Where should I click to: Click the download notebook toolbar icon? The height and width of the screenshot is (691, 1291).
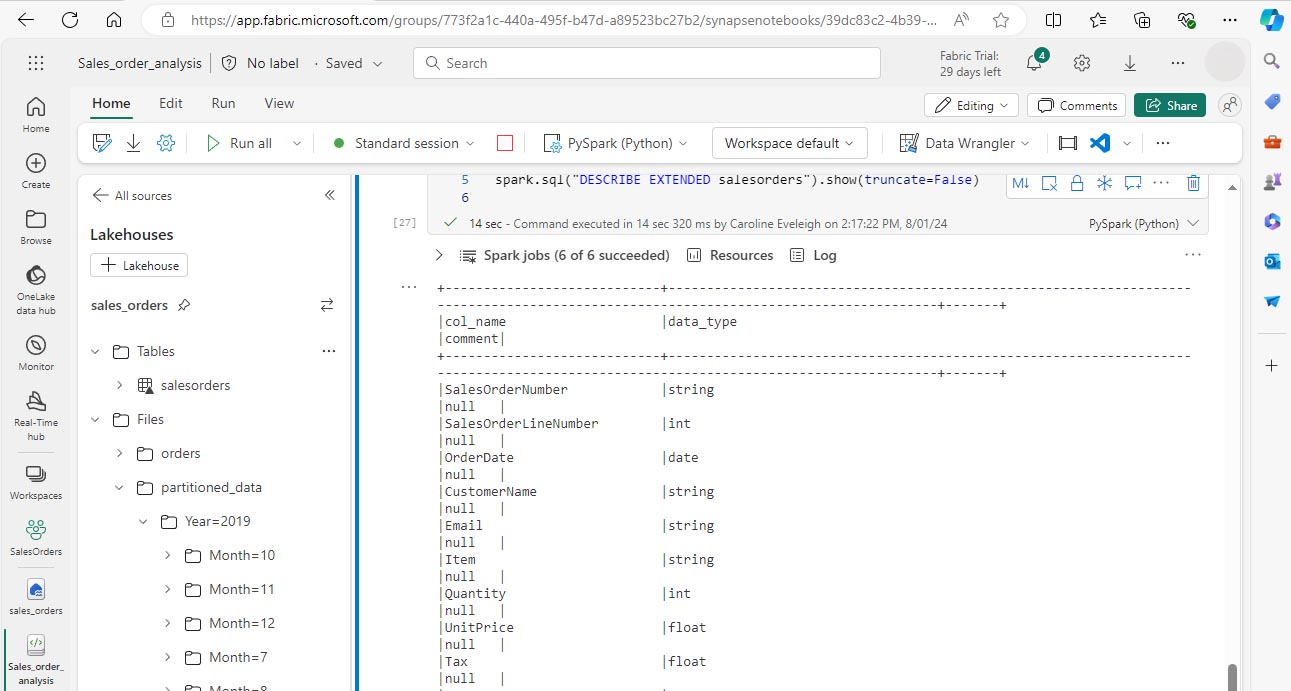133,143
